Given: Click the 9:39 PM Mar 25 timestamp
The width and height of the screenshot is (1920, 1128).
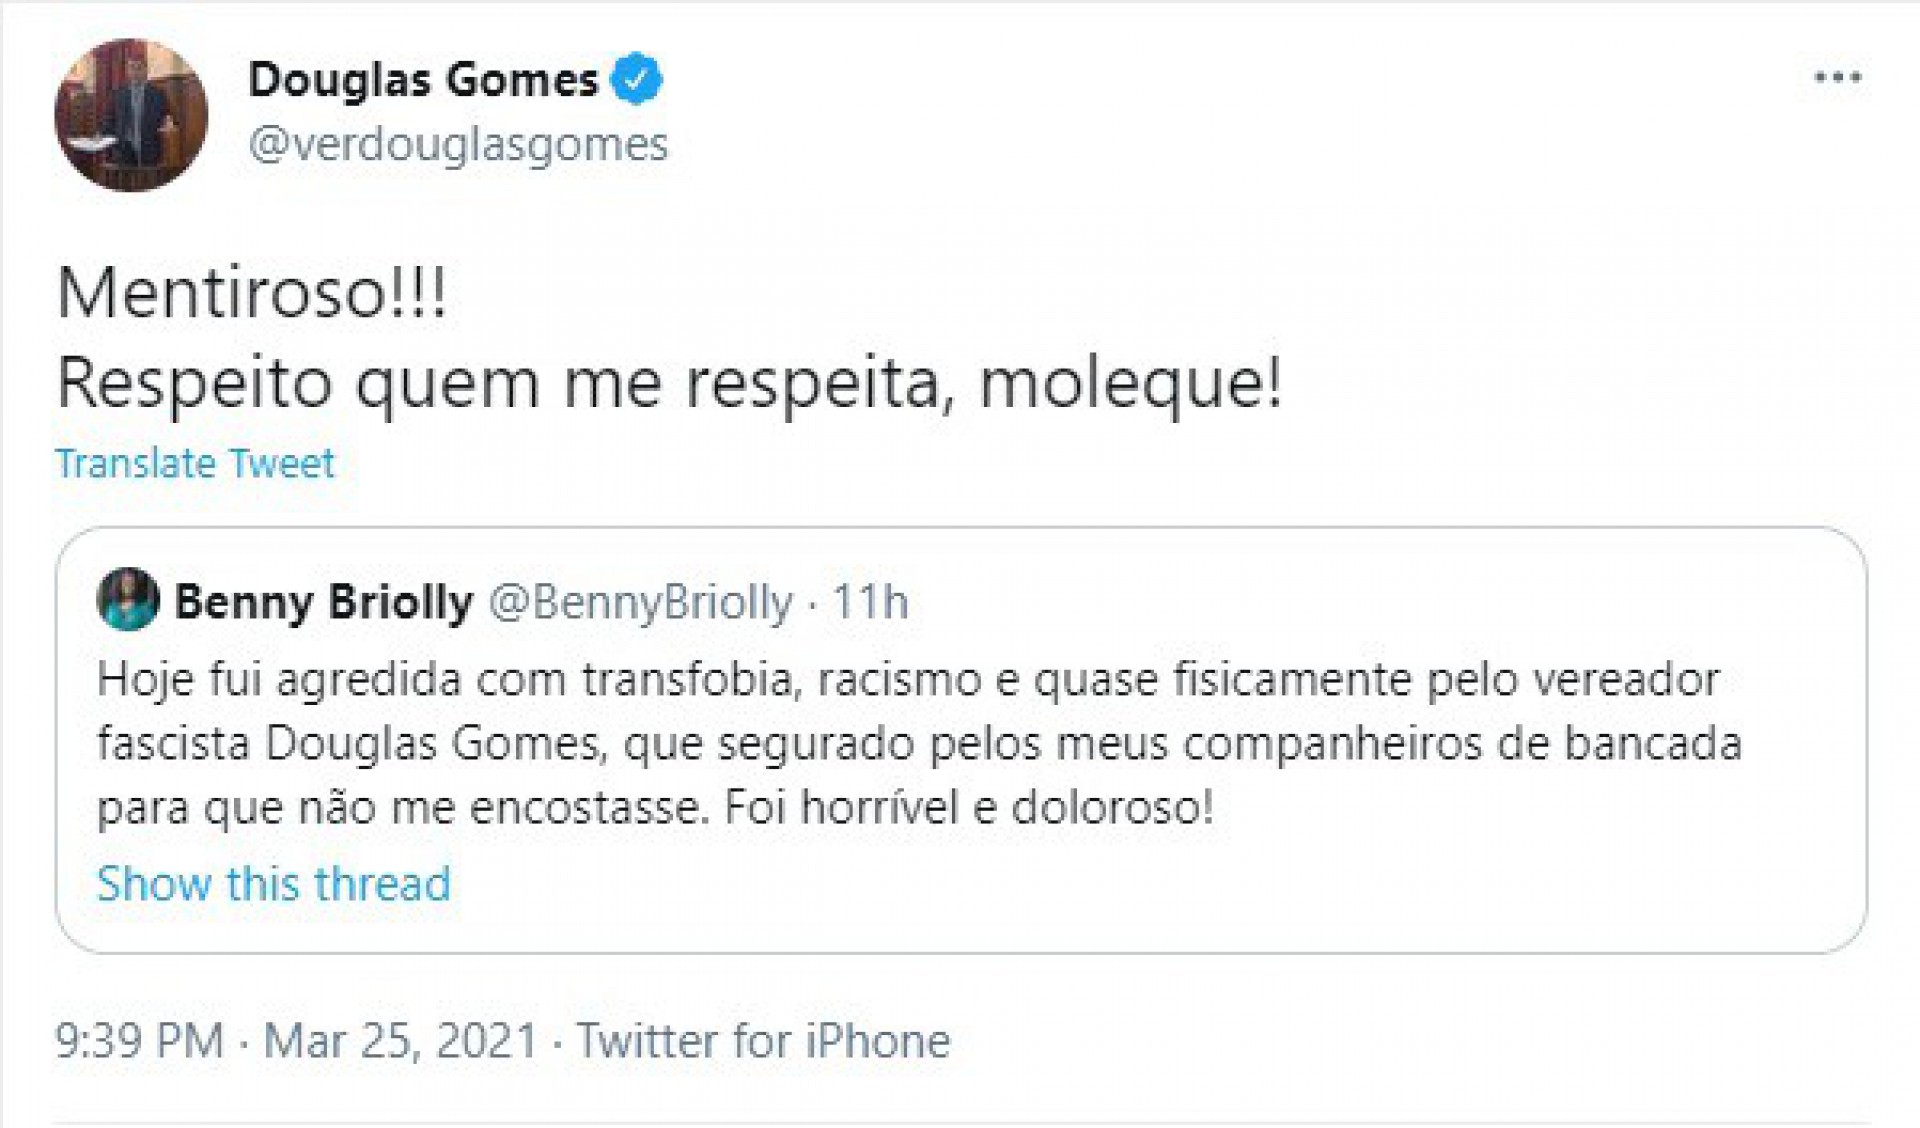Looking at the screenshot, I should click(290, 1040).
